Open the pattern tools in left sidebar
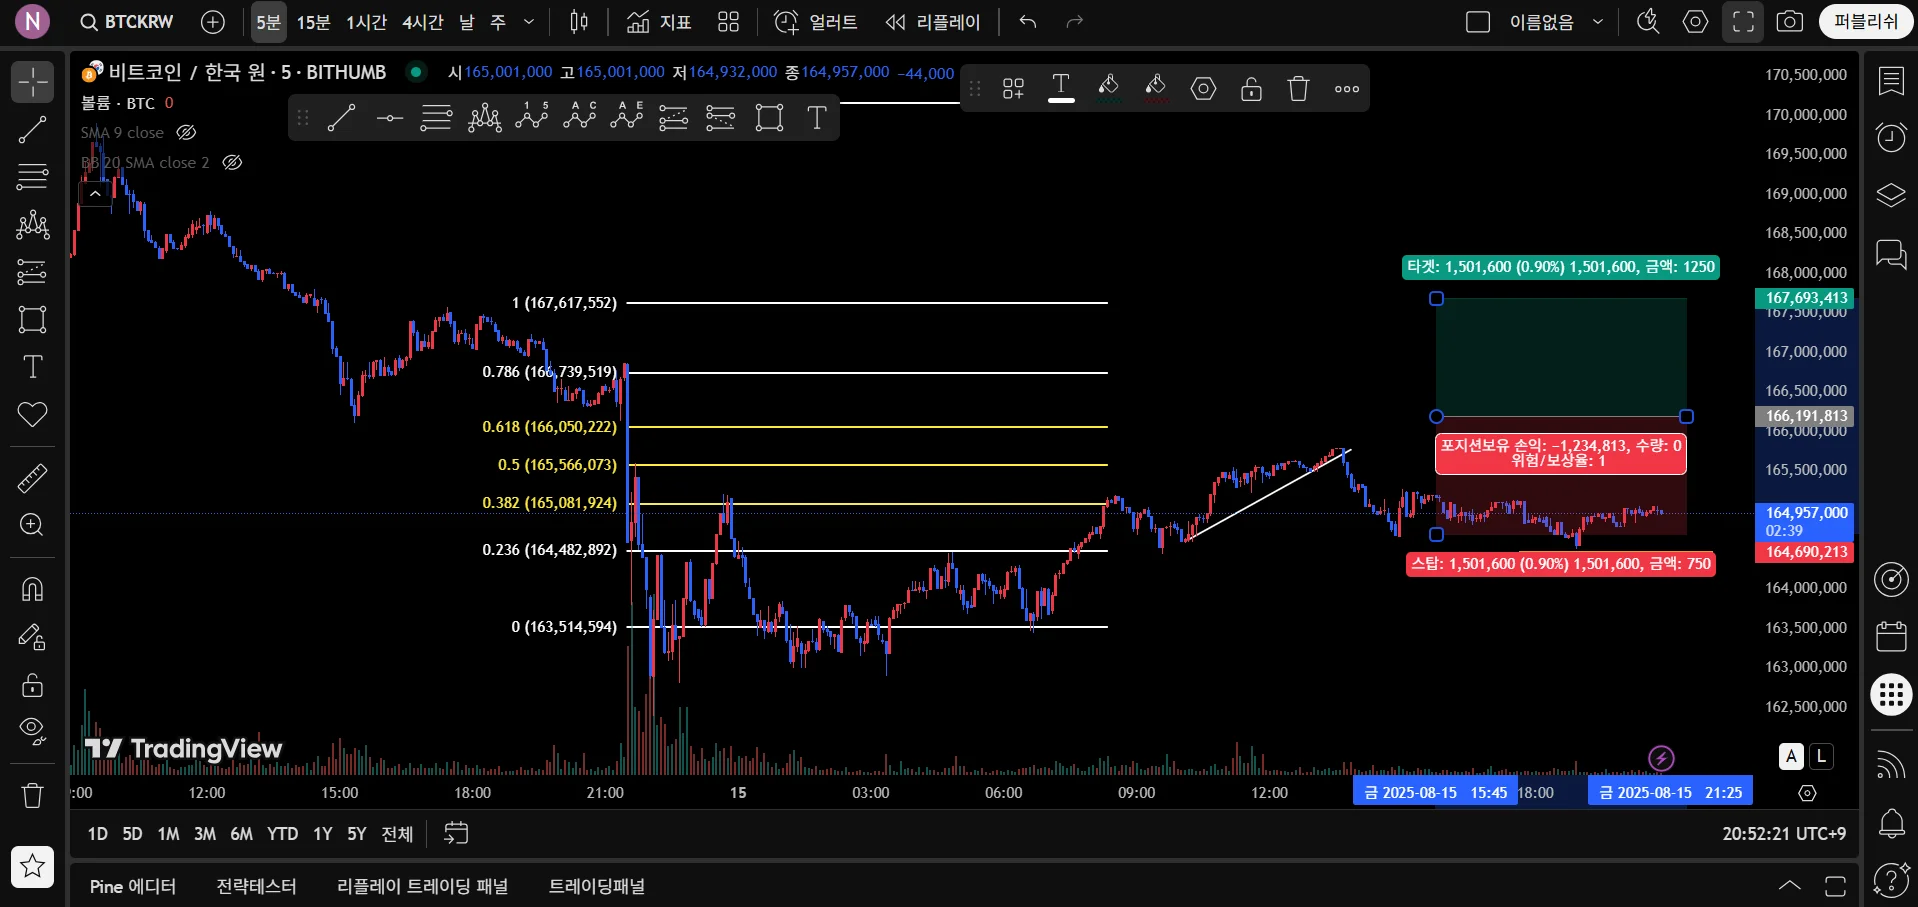 click(32, 225)
